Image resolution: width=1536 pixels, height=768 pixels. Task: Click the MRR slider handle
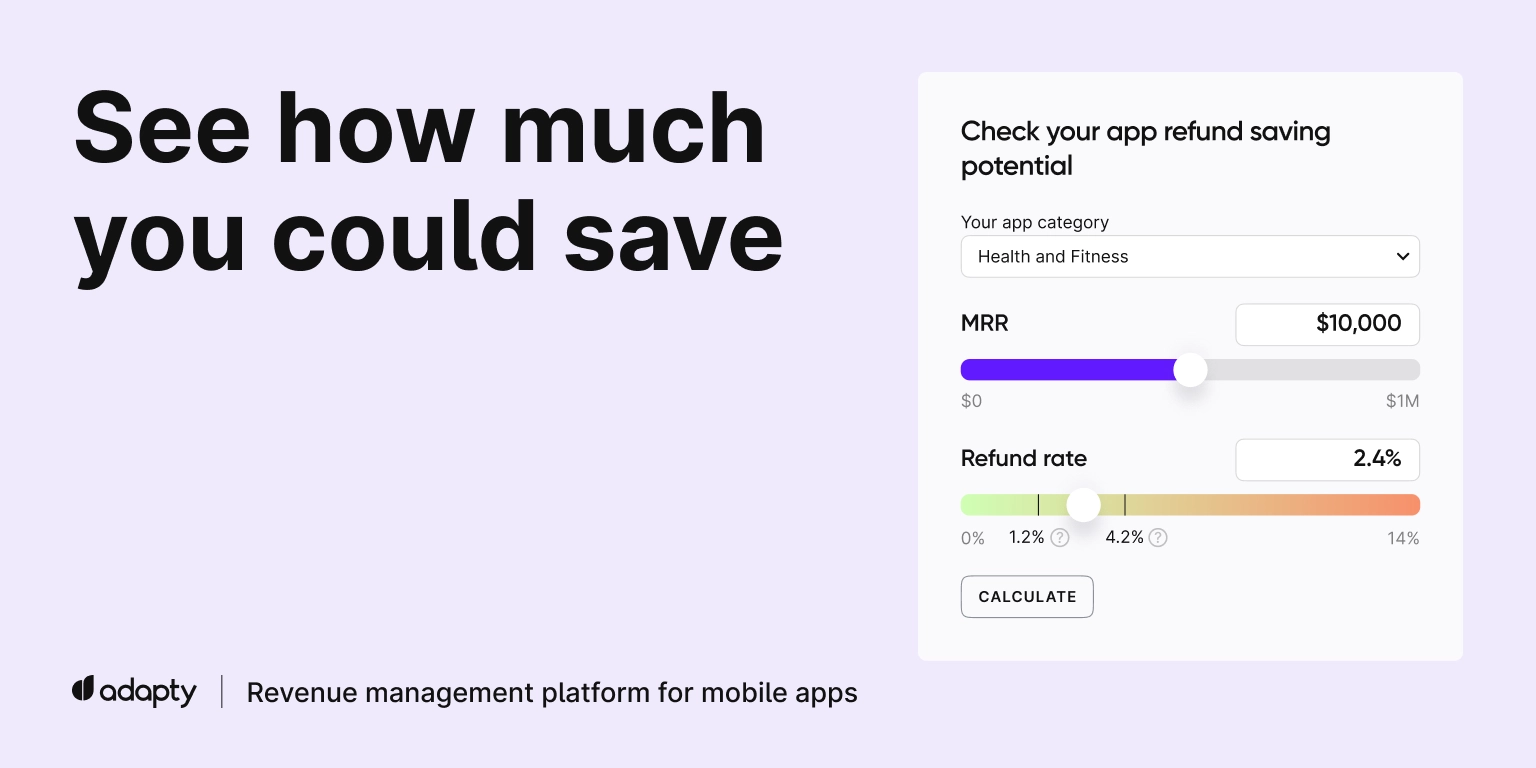click(1191, 370)
